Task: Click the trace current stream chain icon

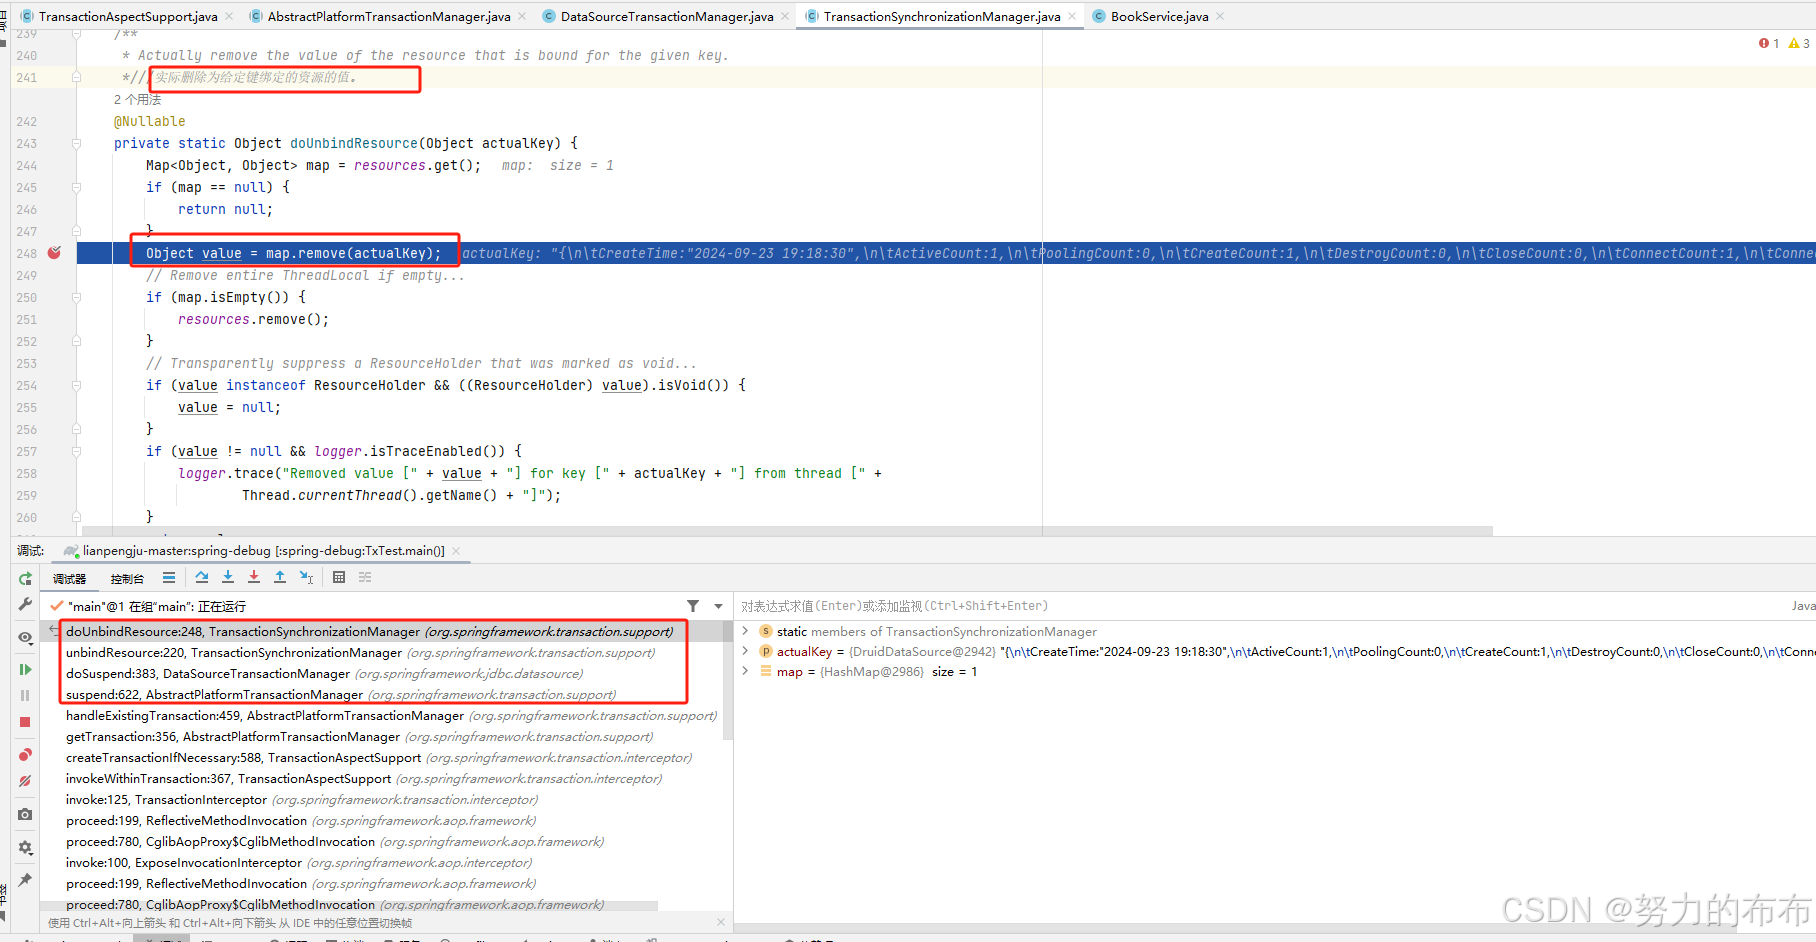Action: pyautogui.click(x=365, y=578)
